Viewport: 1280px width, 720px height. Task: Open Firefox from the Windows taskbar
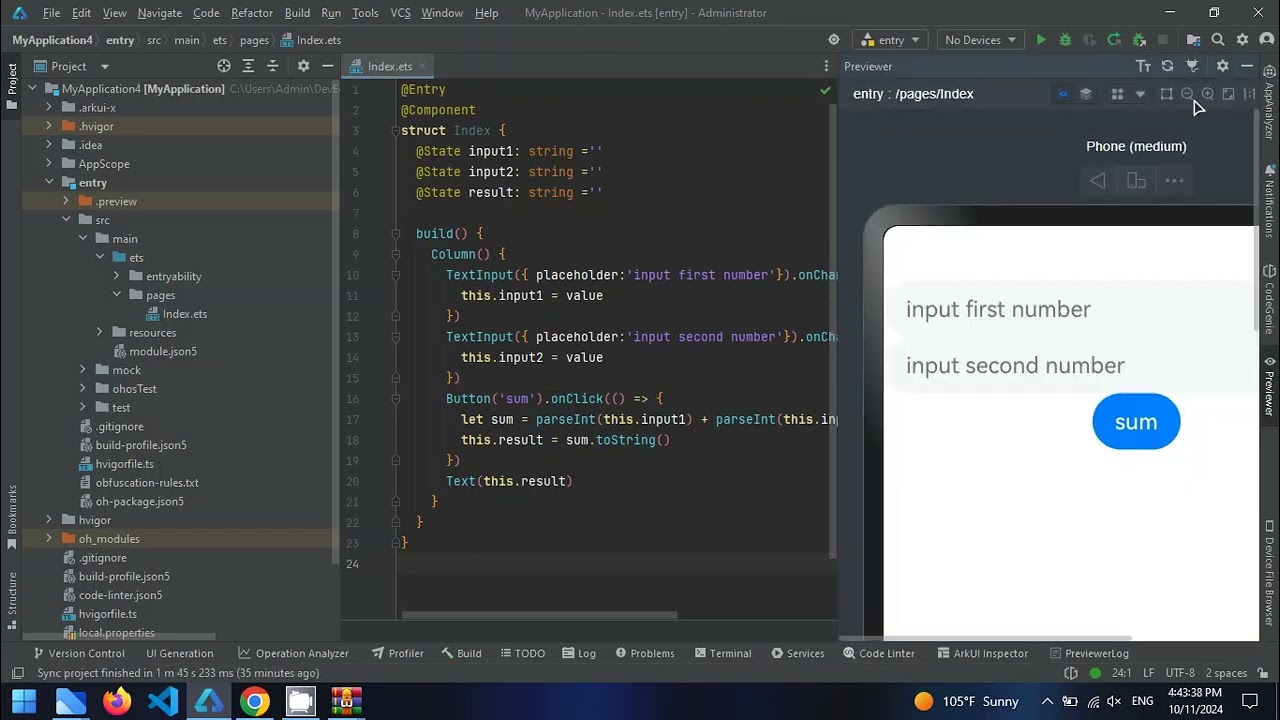click(x=117, y=701)
